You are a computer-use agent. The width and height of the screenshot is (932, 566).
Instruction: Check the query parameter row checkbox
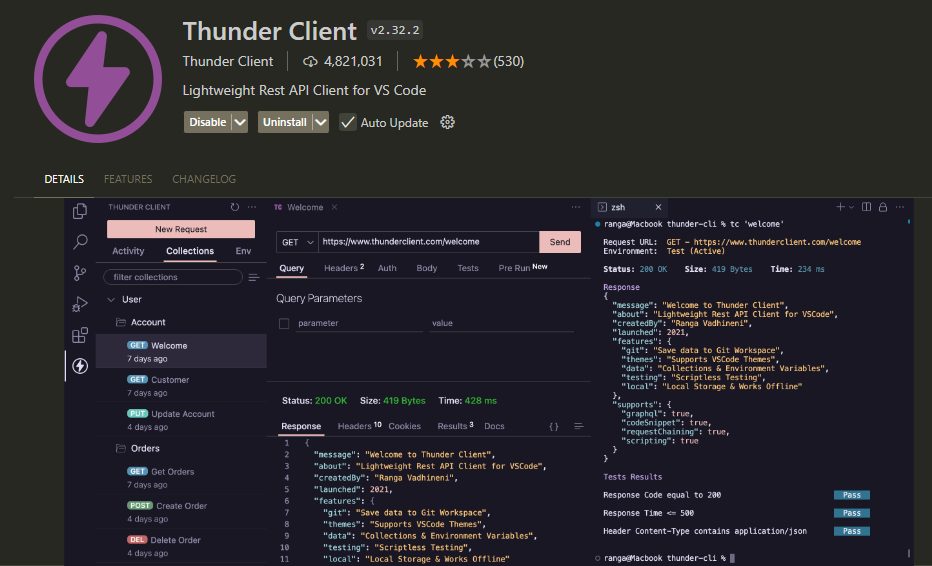click(284, 323)
